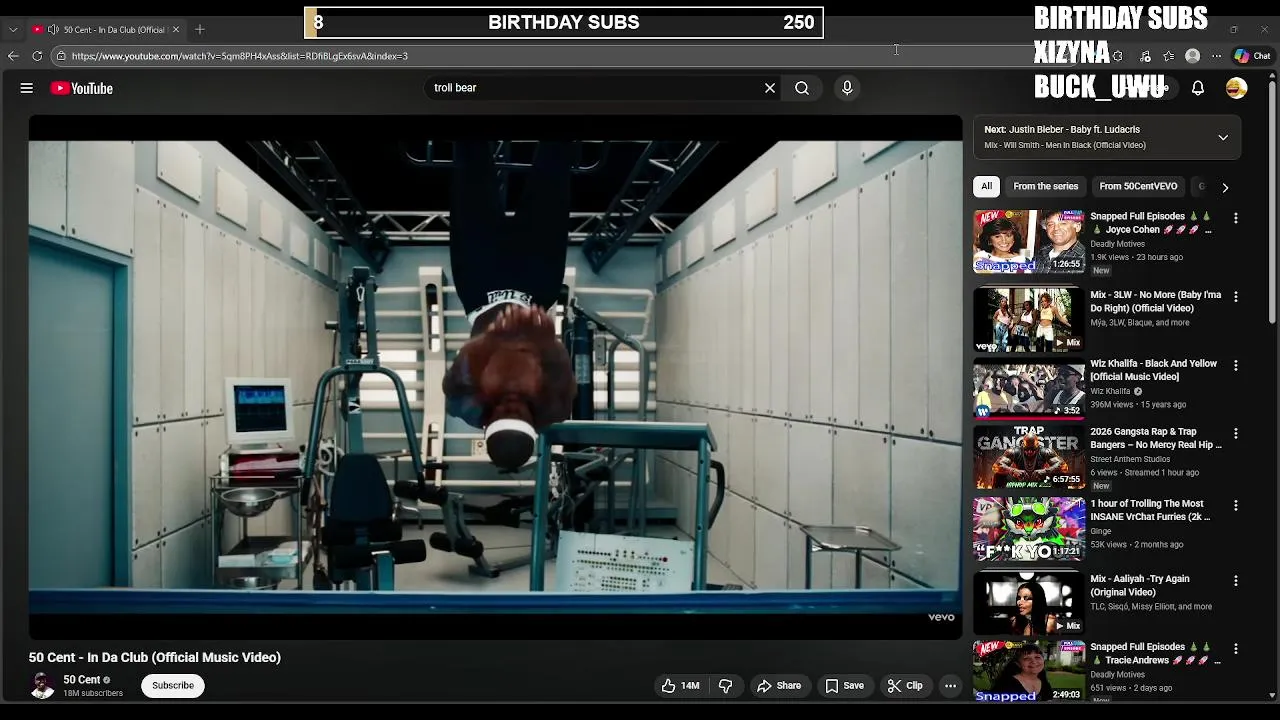Open the account avatar menu

coord(1237,88)
